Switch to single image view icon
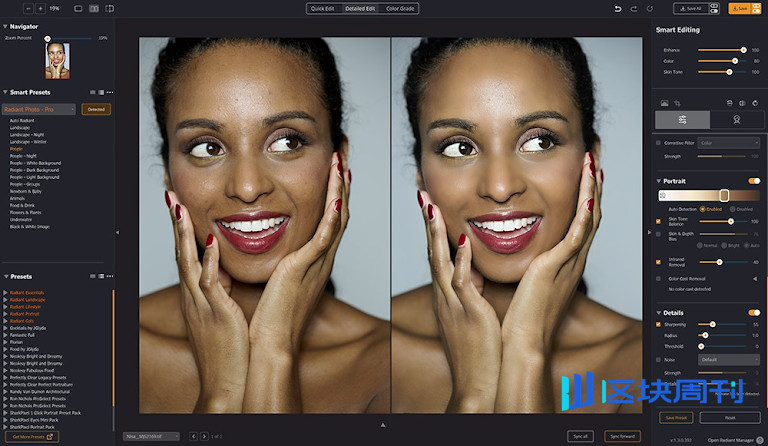The image size is (768, 446). [78, 8]
